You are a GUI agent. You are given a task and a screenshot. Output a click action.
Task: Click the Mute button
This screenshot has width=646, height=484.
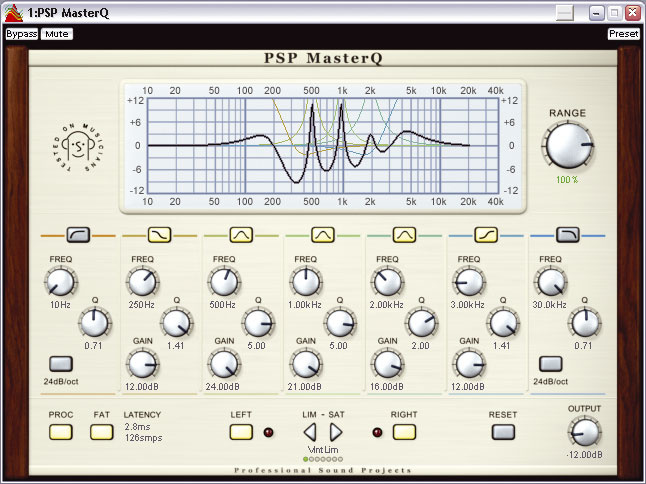pos(57,34)
